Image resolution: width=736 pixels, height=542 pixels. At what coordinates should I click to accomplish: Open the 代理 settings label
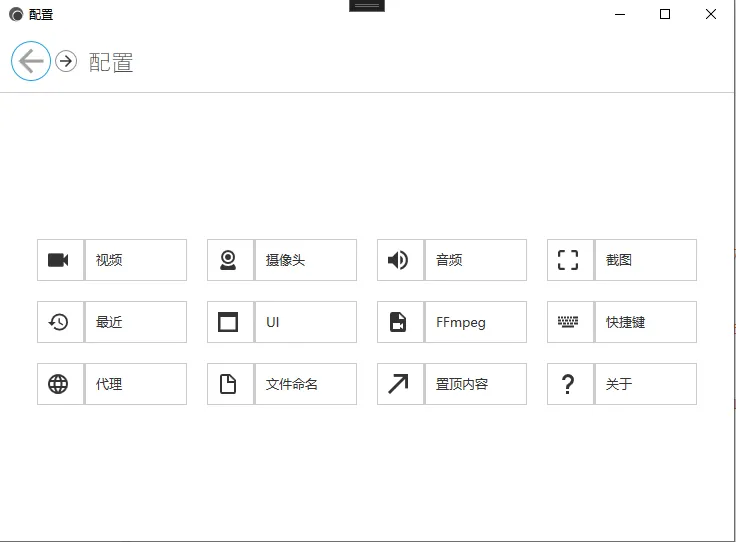coord(109,384)
